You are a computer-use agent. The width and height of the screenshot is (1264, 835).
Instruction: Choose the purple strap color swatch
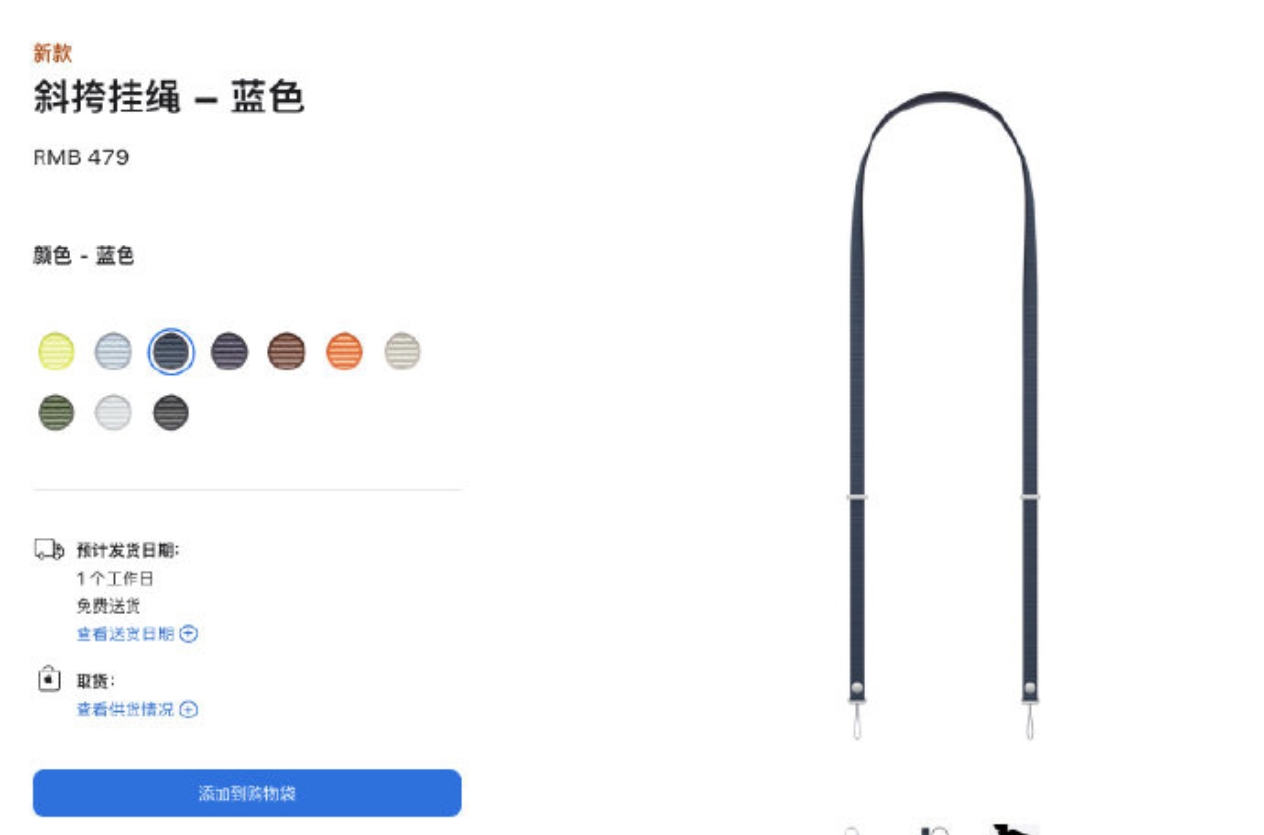229,352
